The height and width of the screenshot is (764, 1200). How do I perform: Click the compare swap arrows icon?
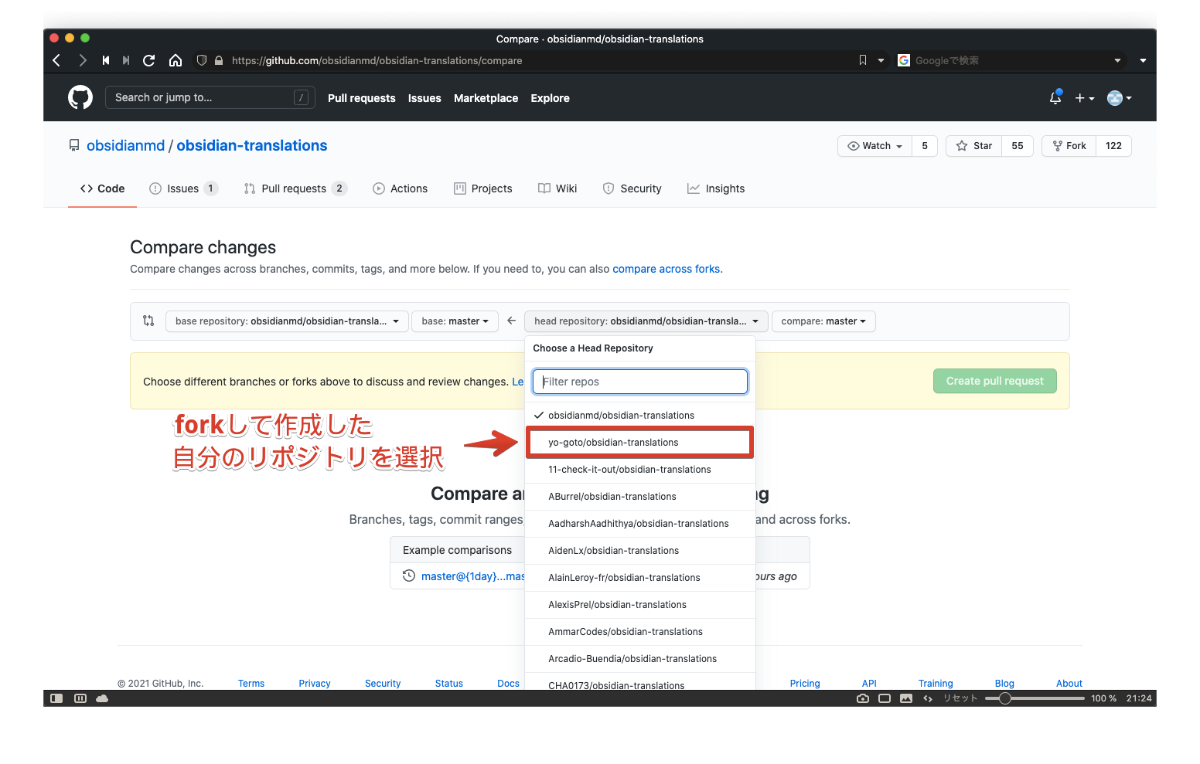click(149, 321)
